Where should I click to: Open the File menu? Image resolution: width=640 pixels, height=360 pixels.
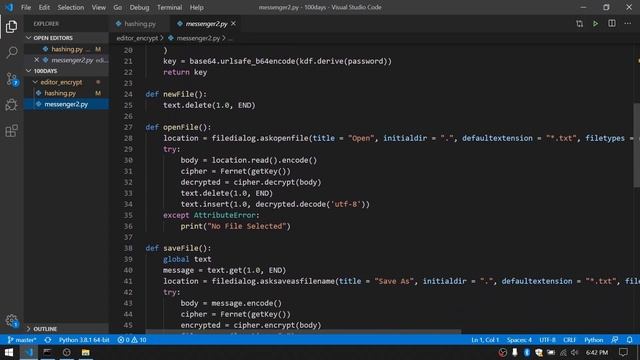click(26, 7)
